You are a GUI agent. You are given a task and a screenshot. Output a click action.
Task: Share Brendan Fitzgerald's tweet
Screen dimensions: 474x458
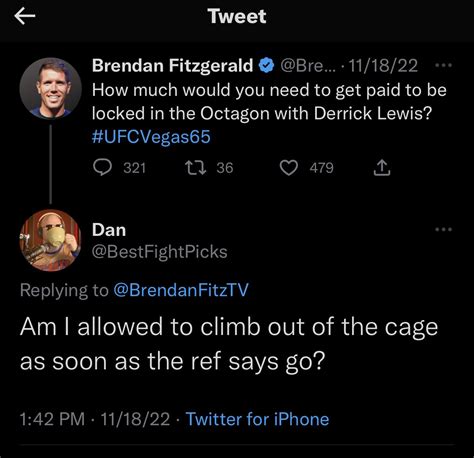(x=382, y=168)
